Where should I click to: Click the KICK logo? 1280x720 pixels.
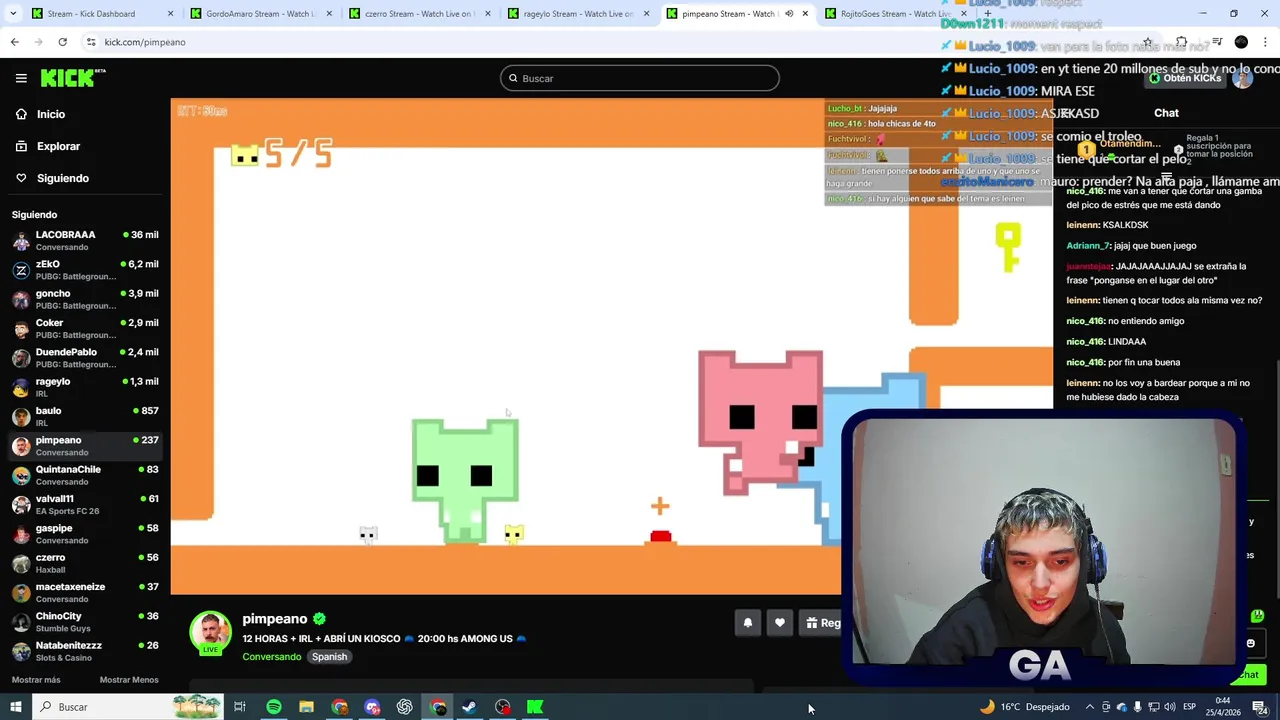pos(73,78)
